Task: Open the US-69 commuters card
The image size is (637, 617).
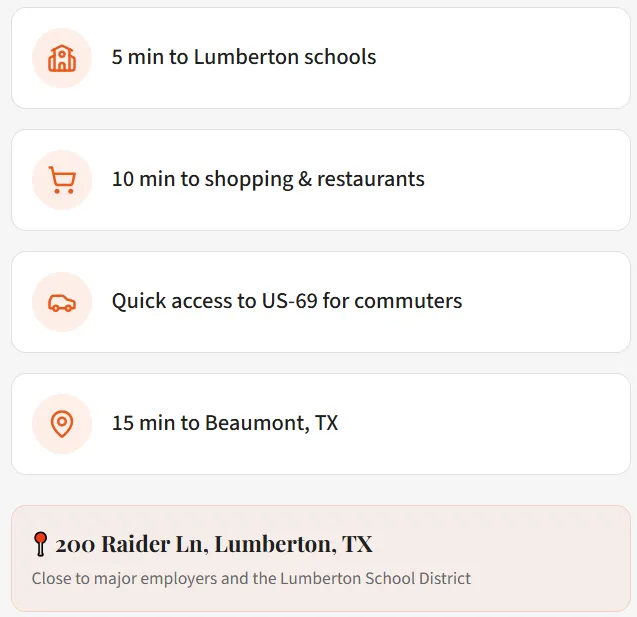Action: tap(321, 302)
